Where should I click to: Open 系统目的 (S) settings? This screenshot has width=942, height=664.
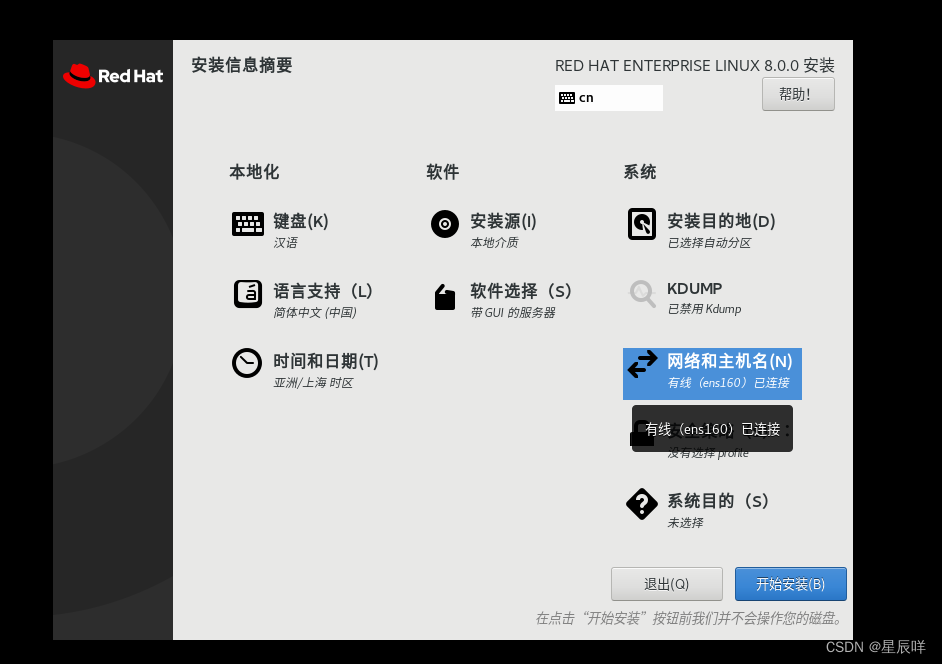tap(718, 501)
